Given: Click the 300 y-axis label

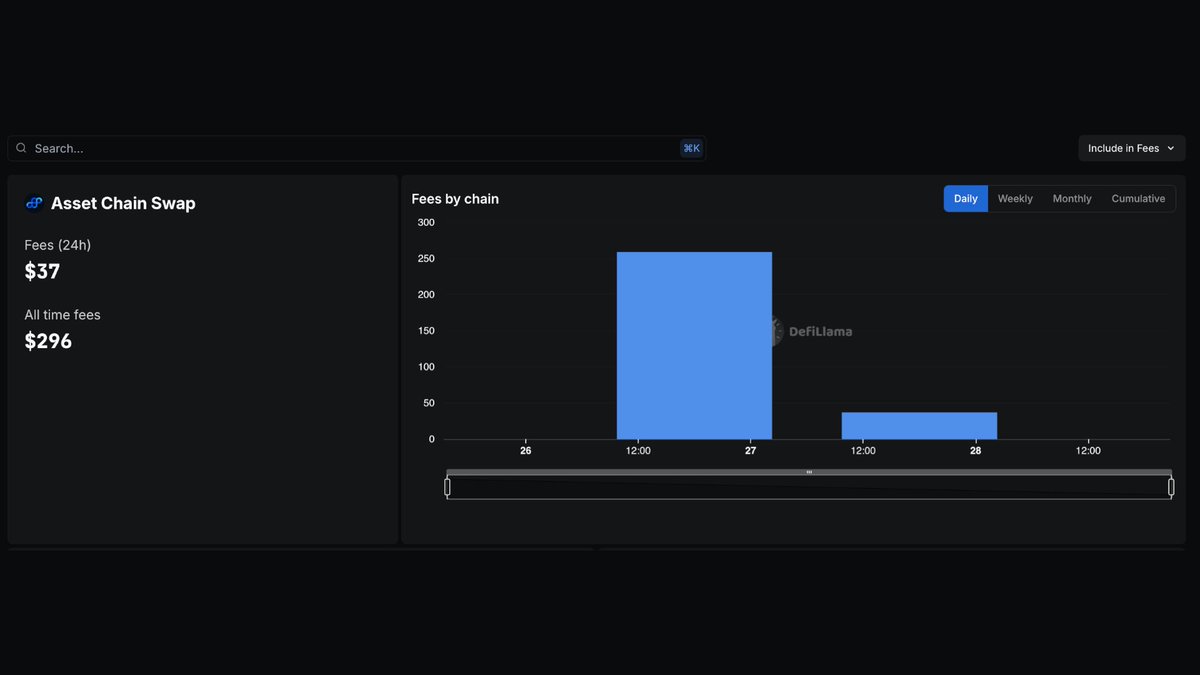Looking at the screenshot, I should (426, 222).
